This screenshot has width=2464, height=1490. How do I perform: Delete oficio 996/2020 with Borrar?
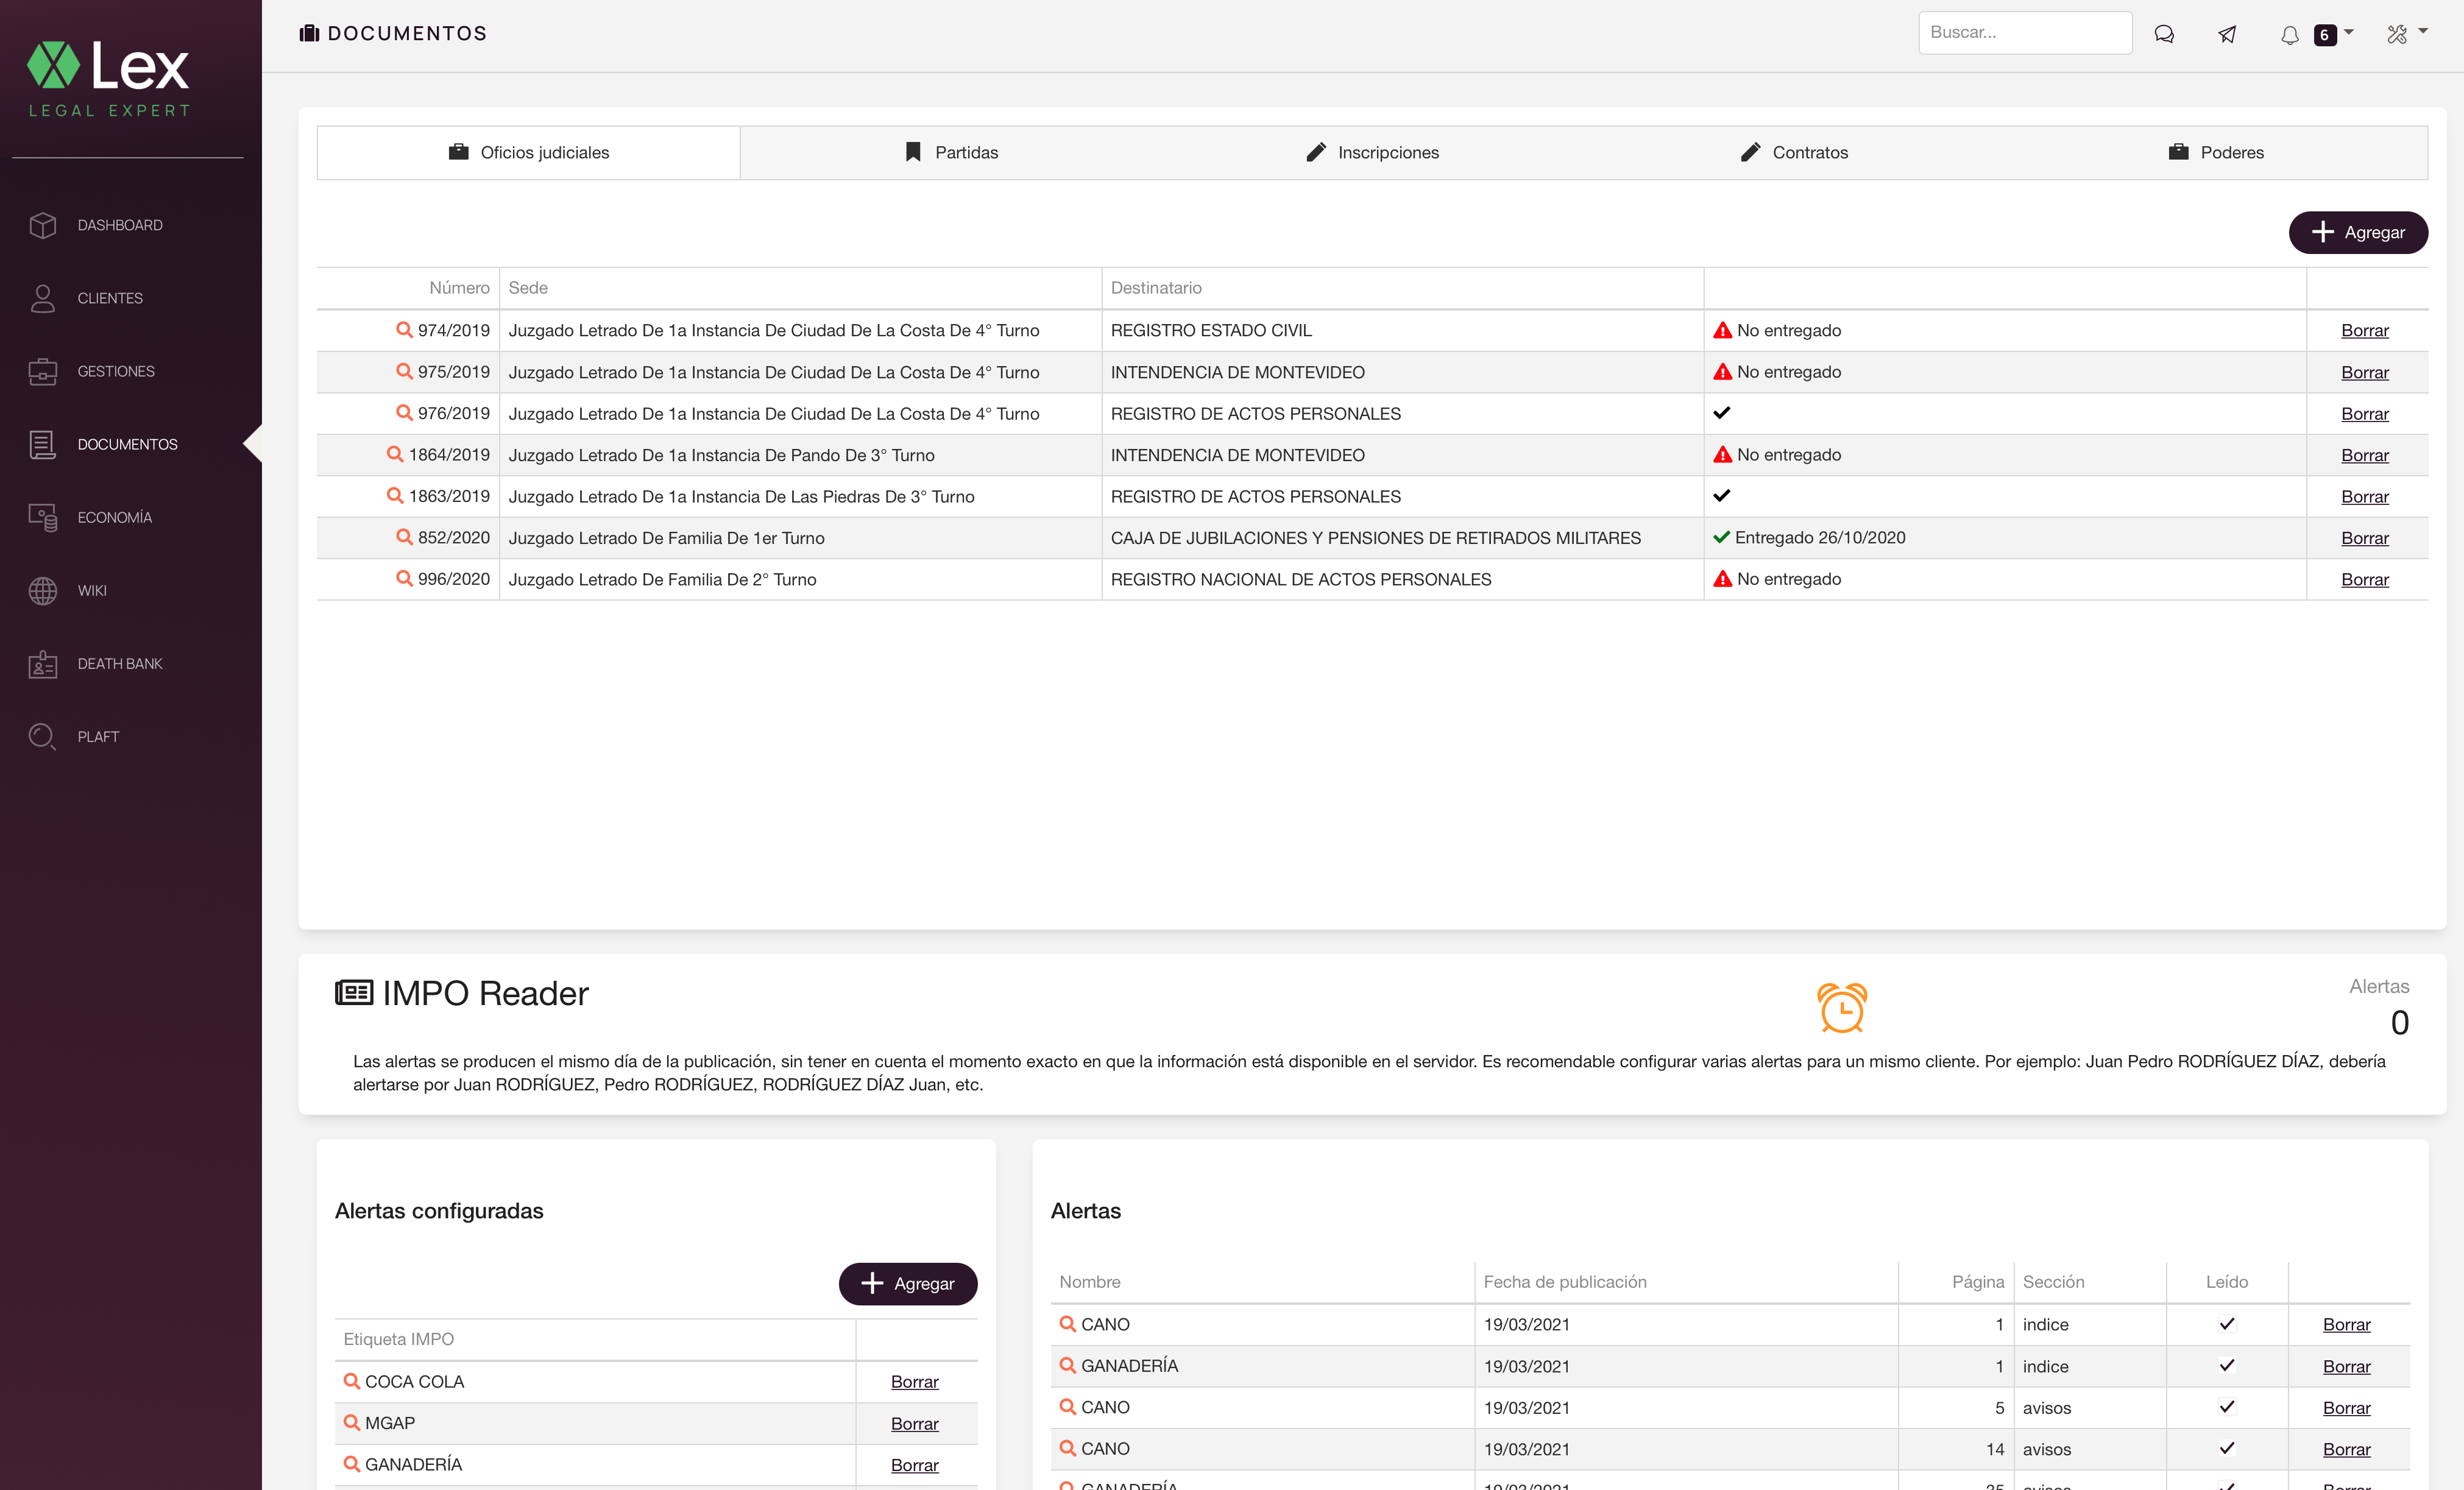2364,579
